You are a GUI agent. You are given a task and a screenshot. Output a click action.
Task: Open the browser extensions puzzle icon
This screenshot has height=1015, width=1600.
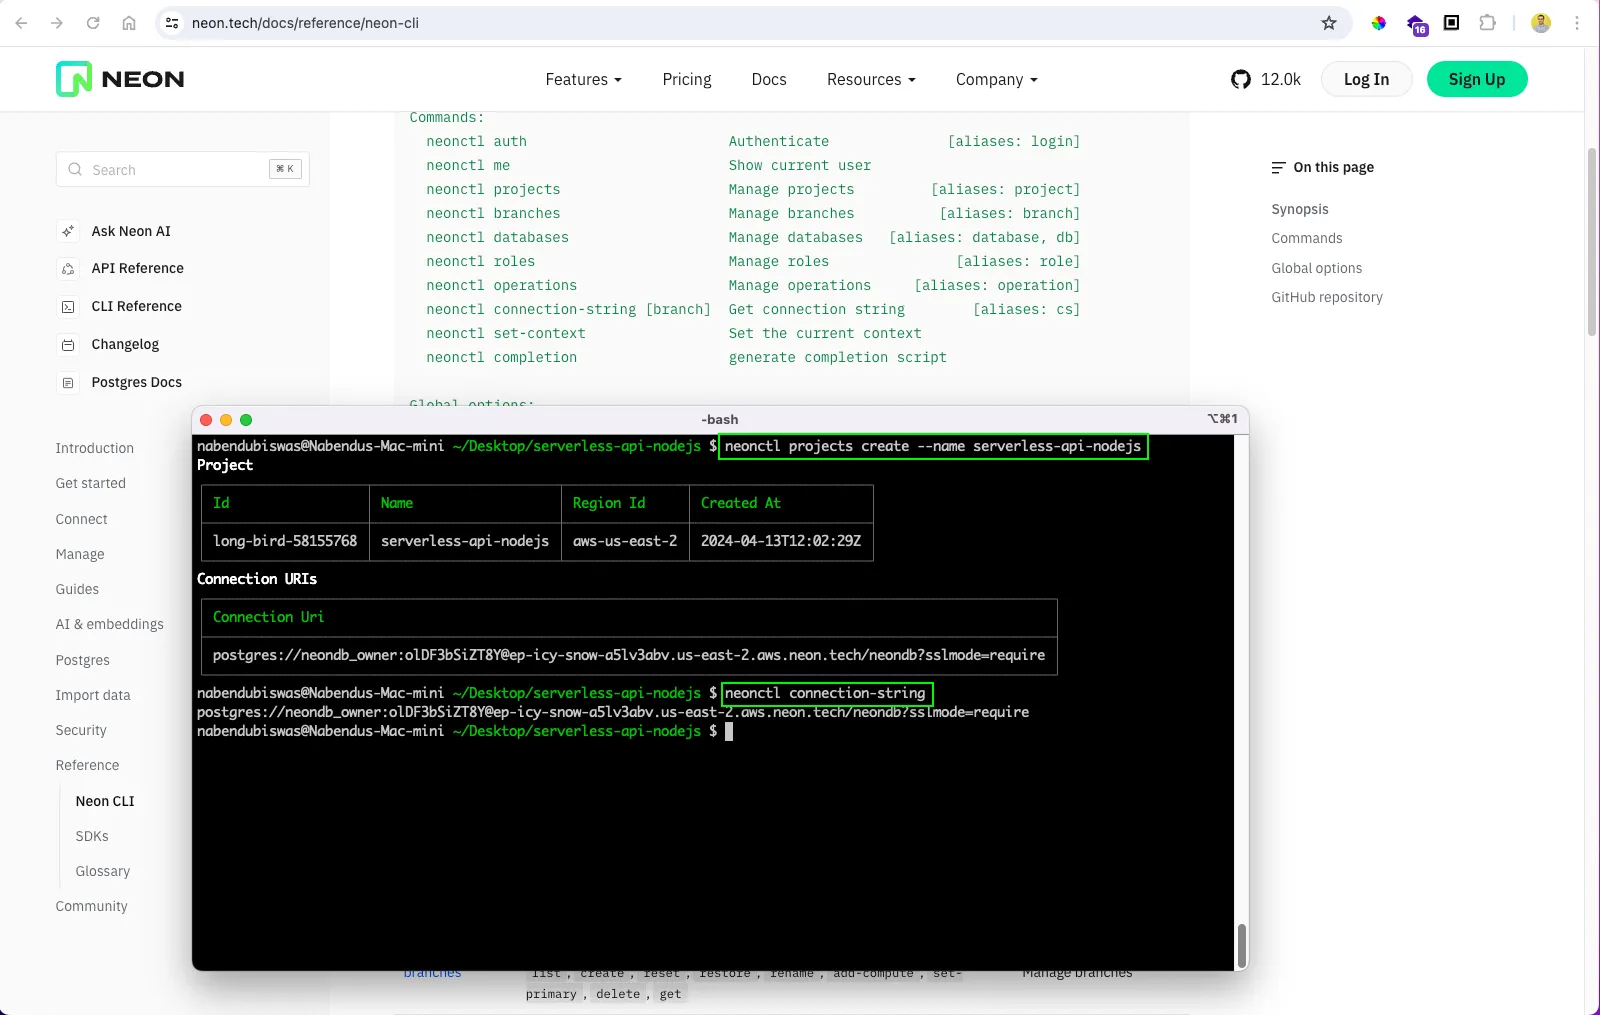coord(1488,23)
